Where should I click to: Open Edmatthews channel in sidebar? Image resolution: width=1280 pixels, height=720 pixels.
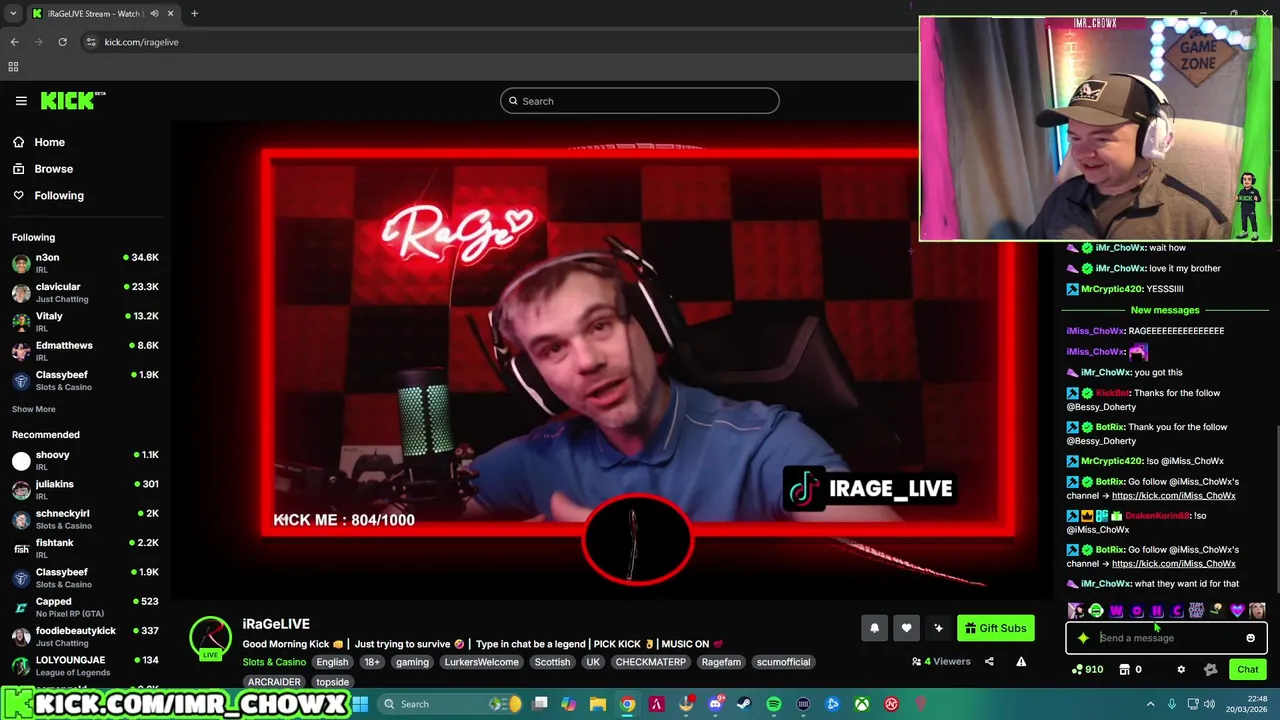click(x=85, y=350)
